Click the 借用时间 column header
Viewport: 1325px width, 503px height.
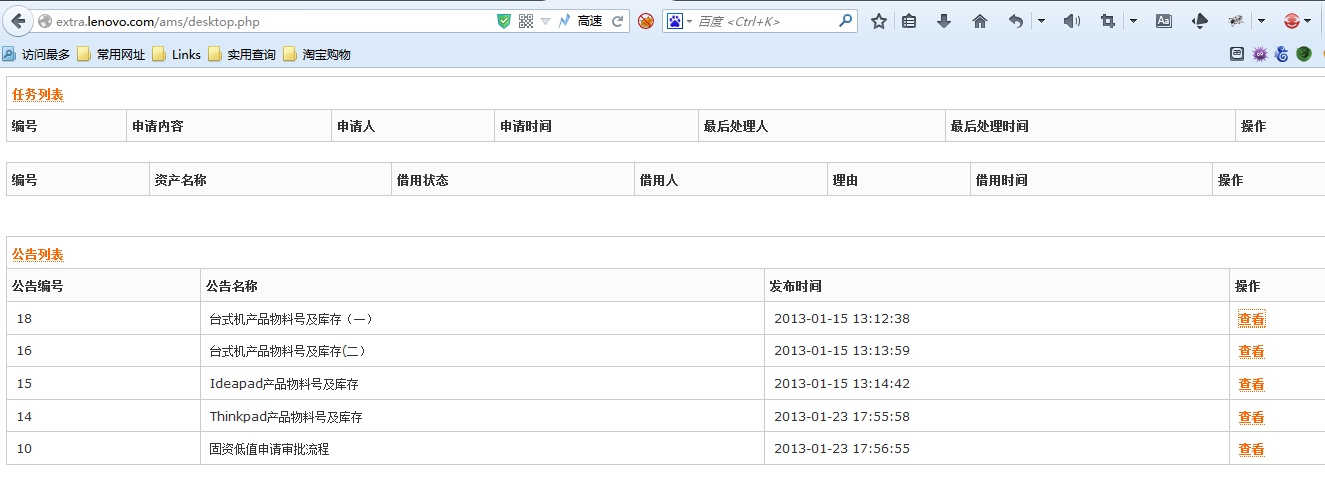point(1002,180)
